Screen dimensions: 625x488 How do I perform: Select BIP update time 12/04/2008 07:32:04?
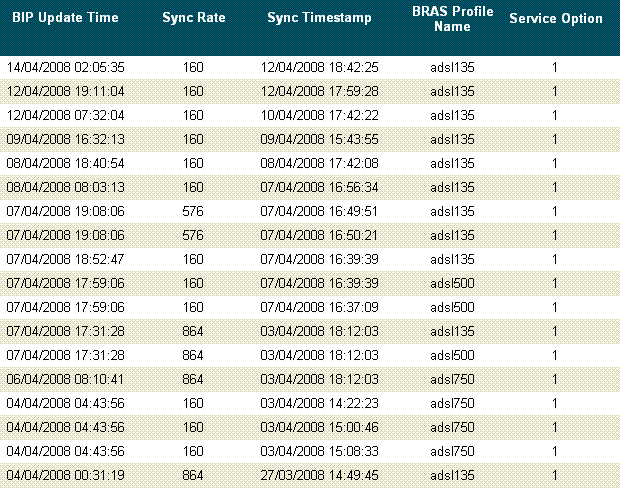click(66, 115)
